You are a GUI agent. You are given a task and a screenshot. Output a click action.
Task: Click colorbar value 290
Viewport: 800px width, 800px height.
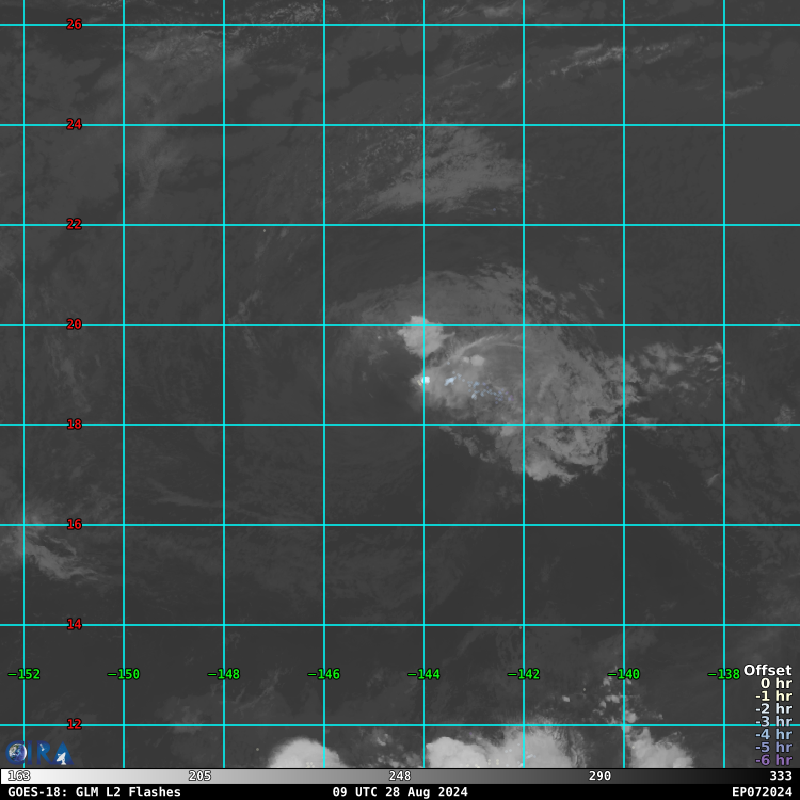600,776
